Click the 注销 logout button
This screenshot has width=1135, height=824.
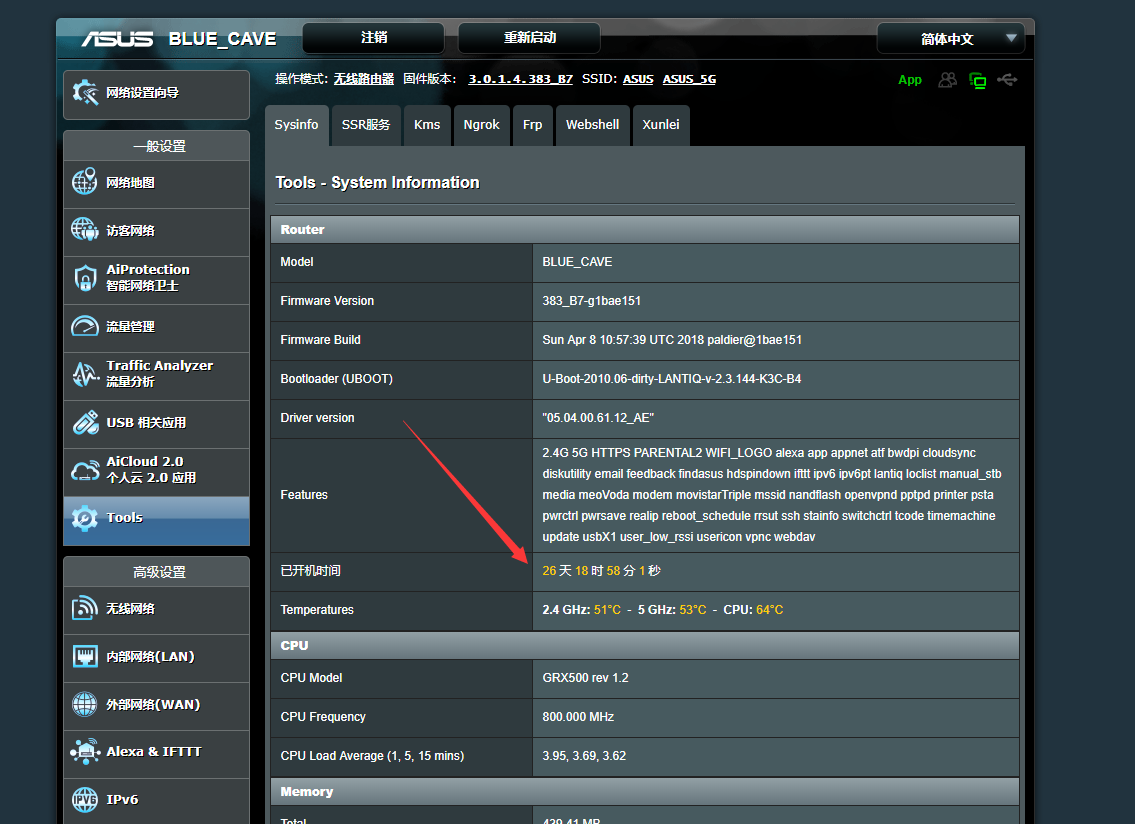pyautogui.click(x=374, y=38)
